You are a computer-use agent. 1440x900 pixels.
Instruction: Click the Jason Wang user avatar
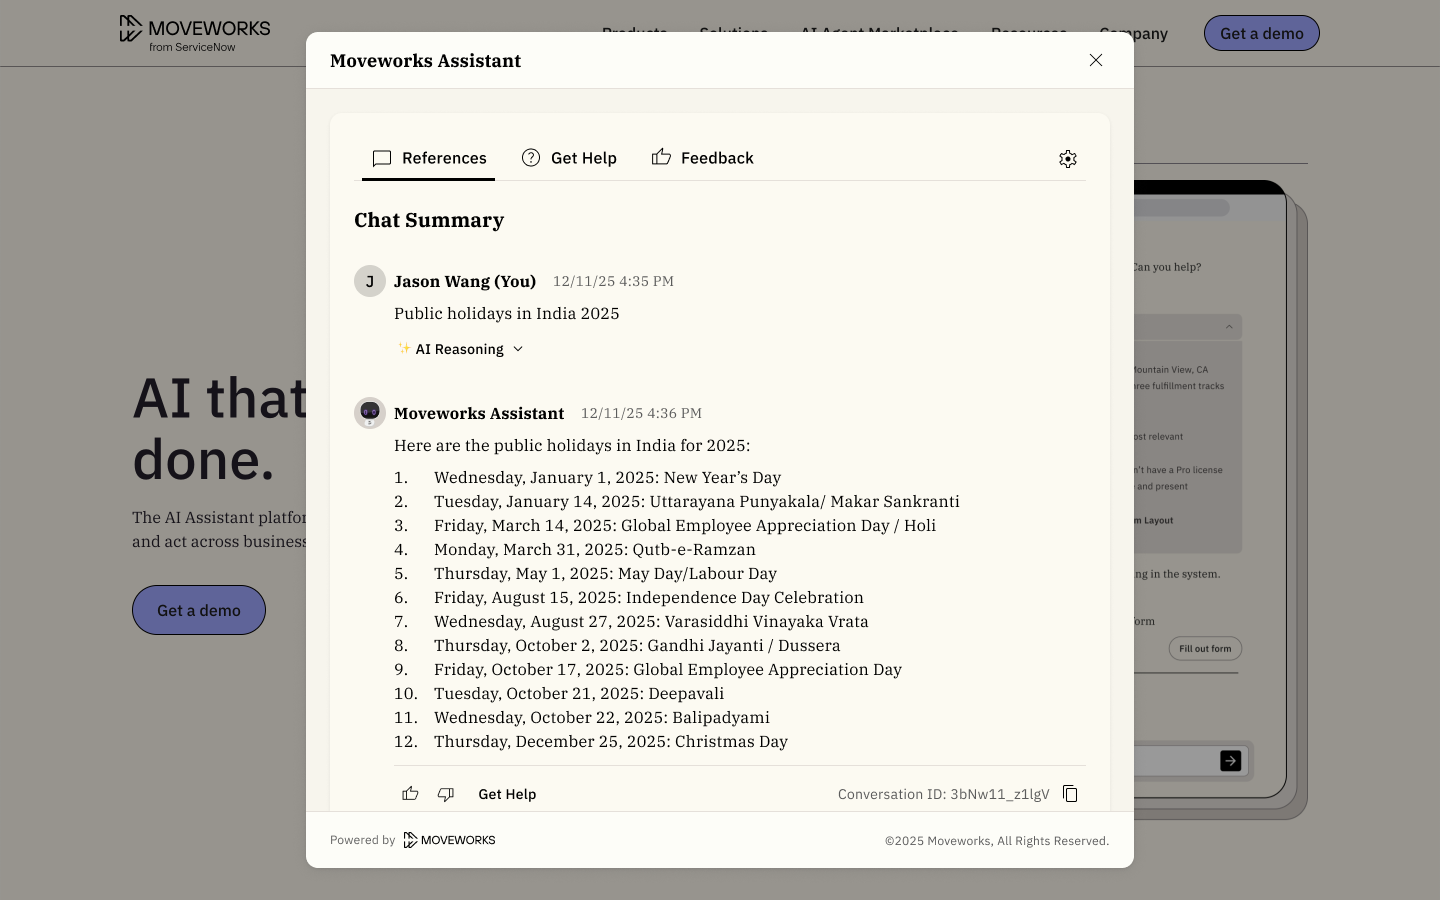[x=370, y=281]
